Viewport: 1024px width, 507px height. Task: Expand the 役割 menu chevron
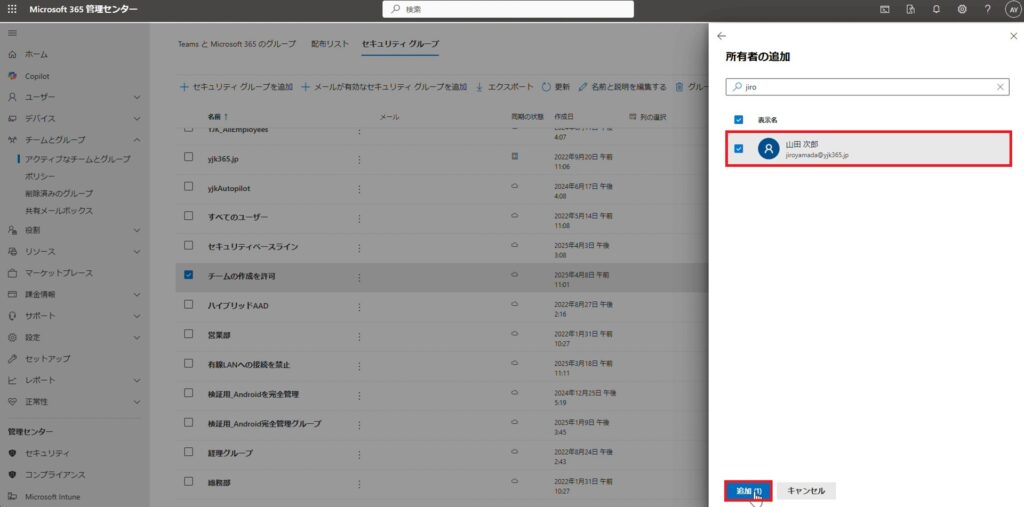pos(137,230)
